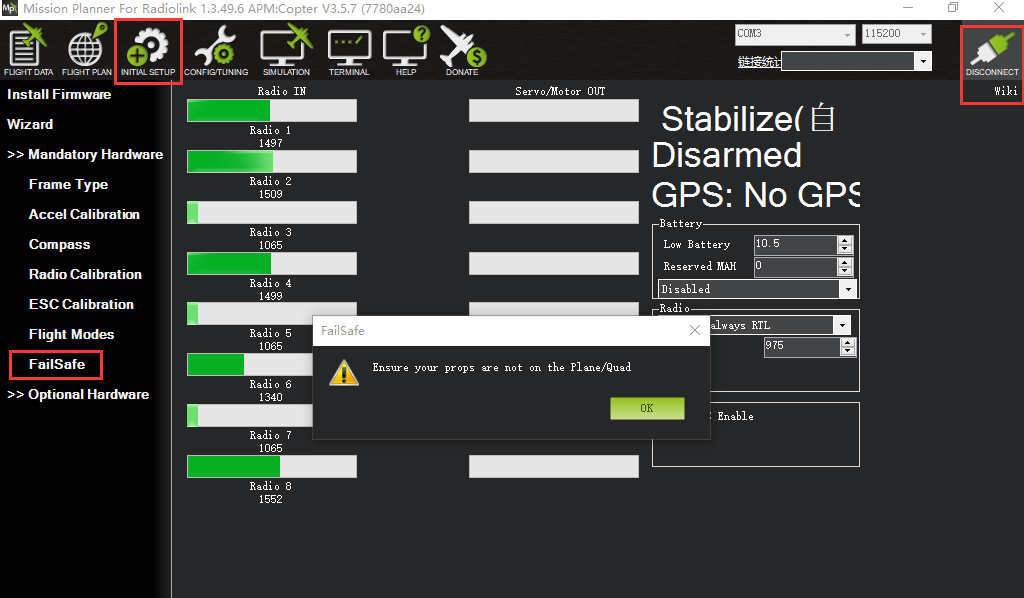
Task: Open the Help monitor icon
Action: [x=406, y=52]
